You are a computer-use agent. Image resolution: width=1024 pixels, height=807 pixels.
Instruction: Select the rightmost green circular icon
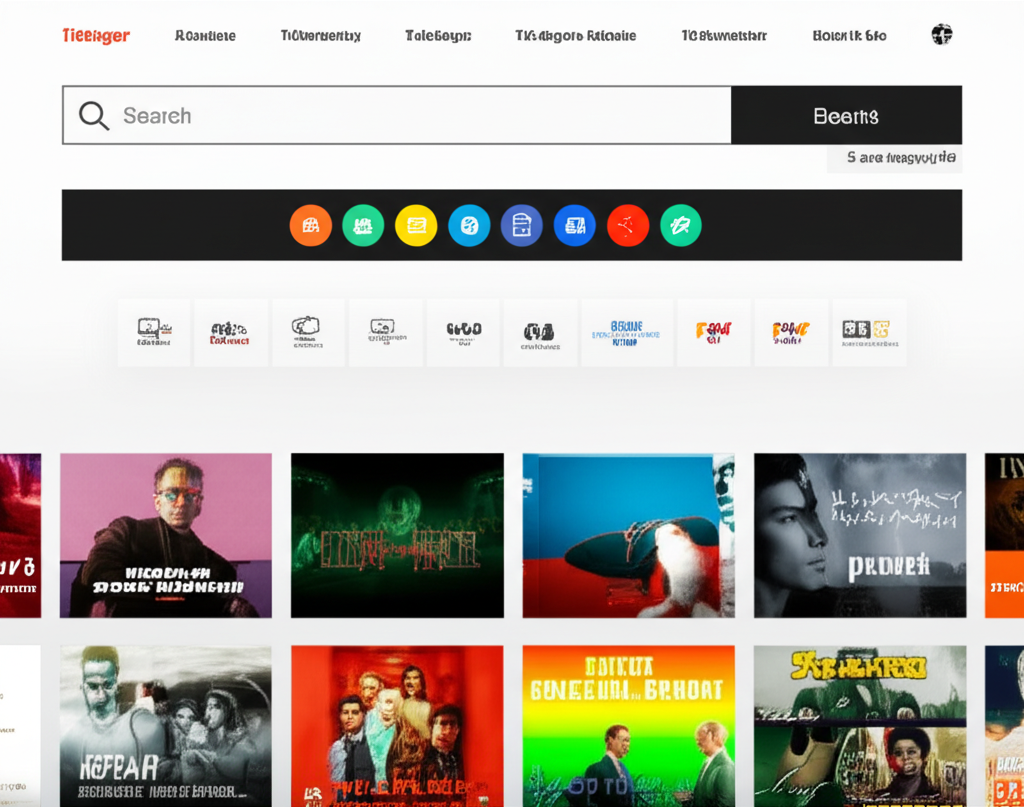[681, 226]
